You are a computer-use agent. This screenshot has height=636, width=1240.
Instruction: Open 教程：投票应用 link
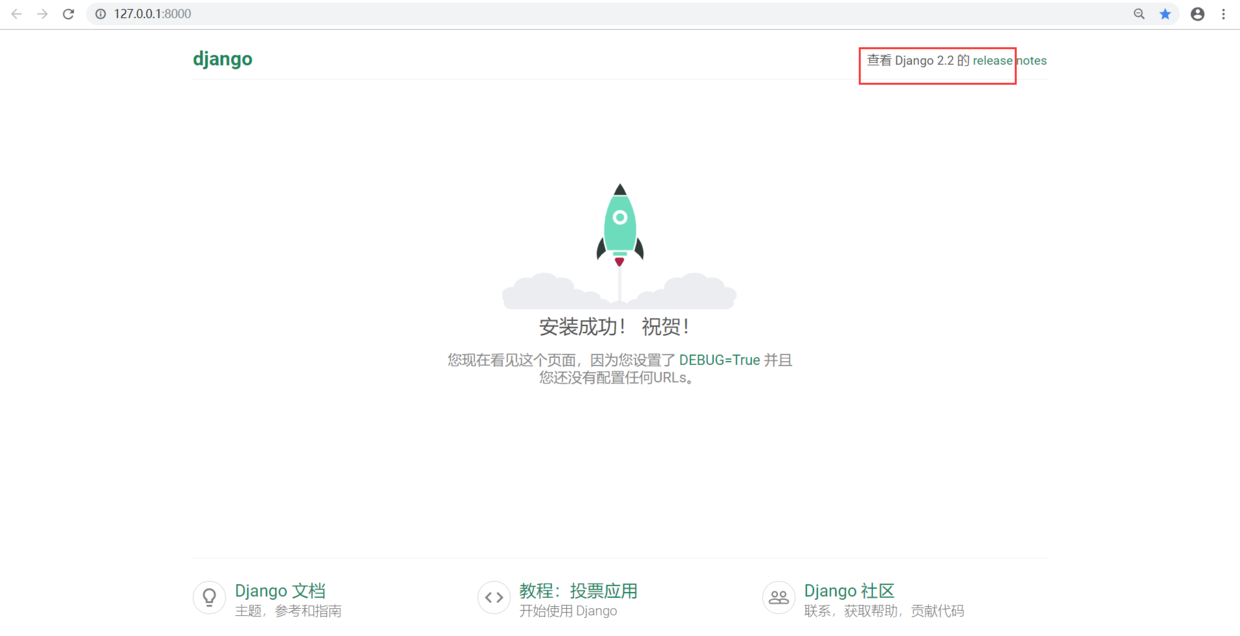(578, 591)
